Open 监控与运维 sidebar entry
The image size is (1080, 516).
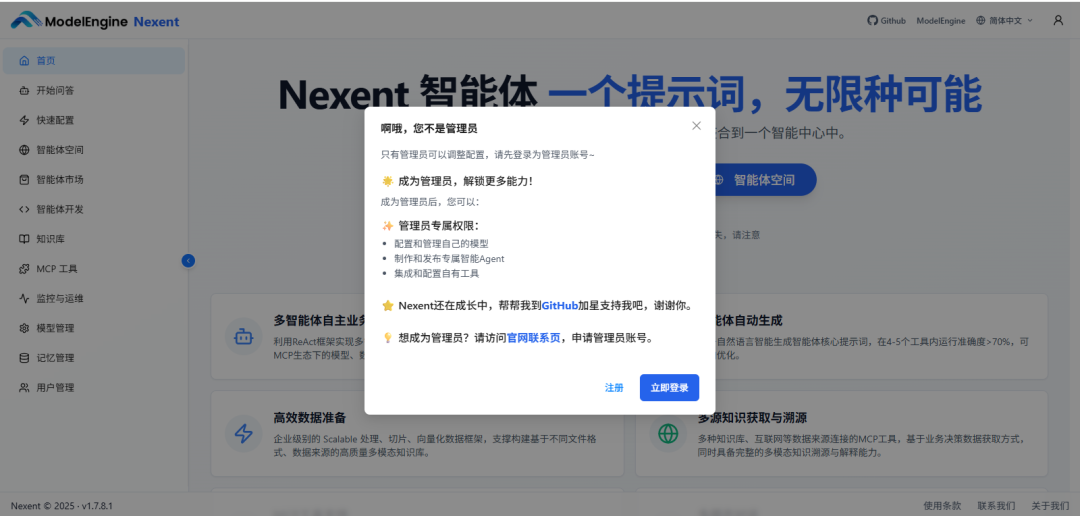[x=94, y=298]
